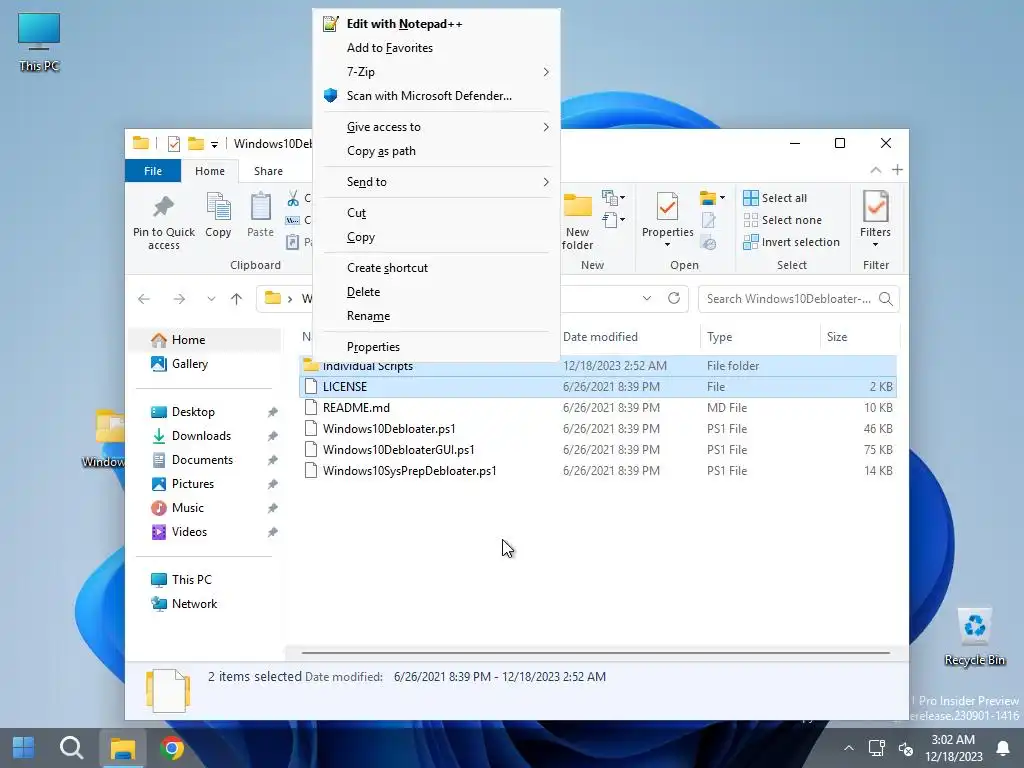
Task: Open Documents in navigation pane
Action: tap(205, 460)
